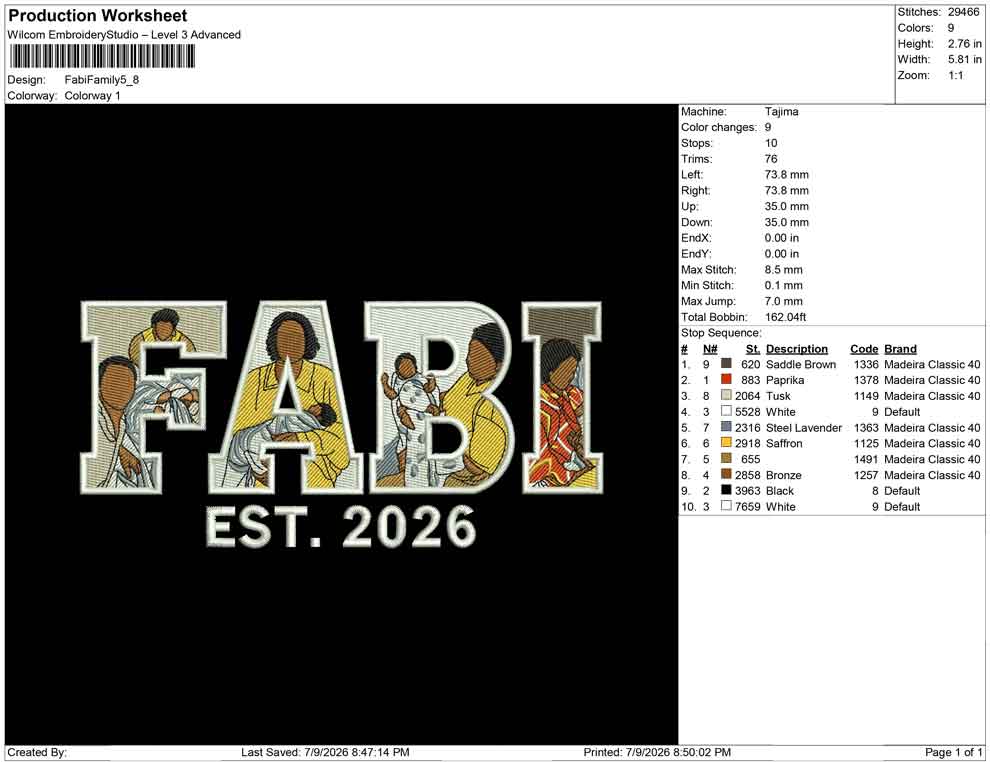Click the 'Saddle Brown' description text

(801, 364)
